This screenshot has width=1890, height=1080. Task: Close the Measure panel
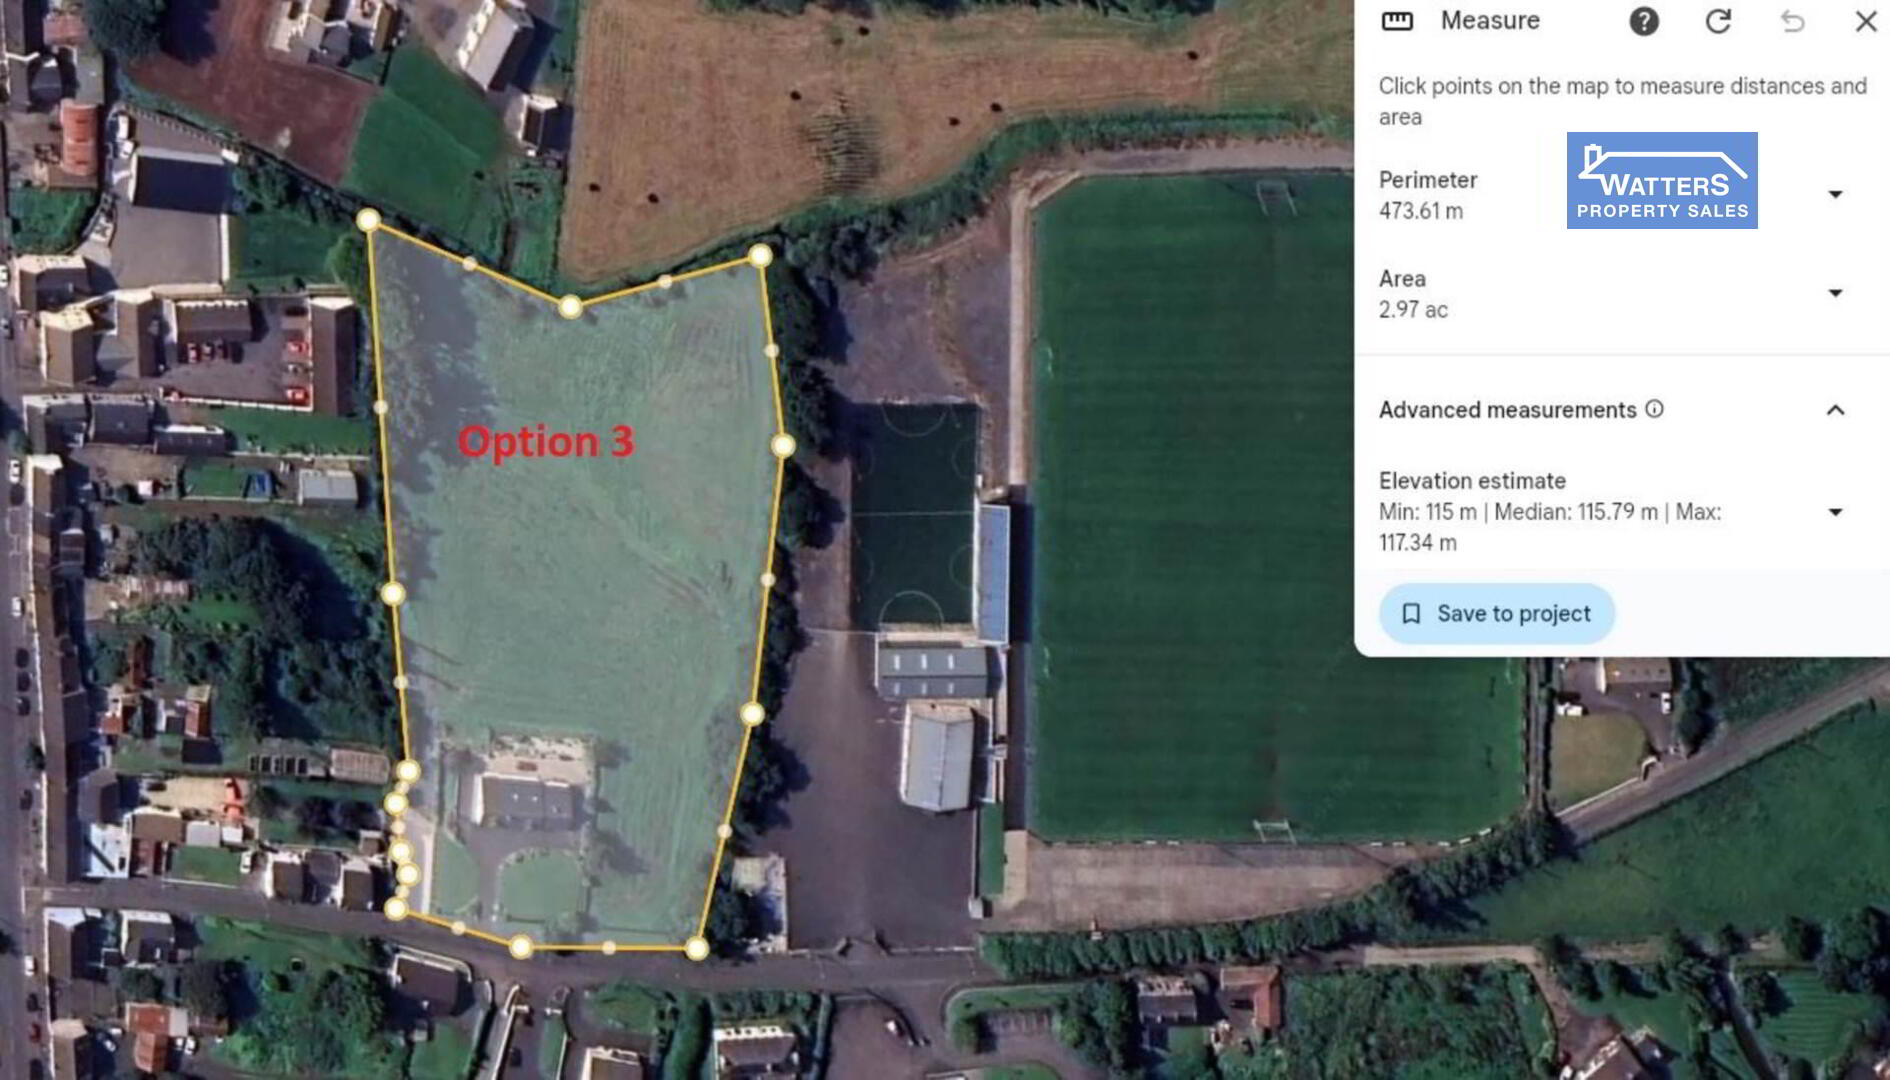pyautogui.click(x=1866, y=21)
